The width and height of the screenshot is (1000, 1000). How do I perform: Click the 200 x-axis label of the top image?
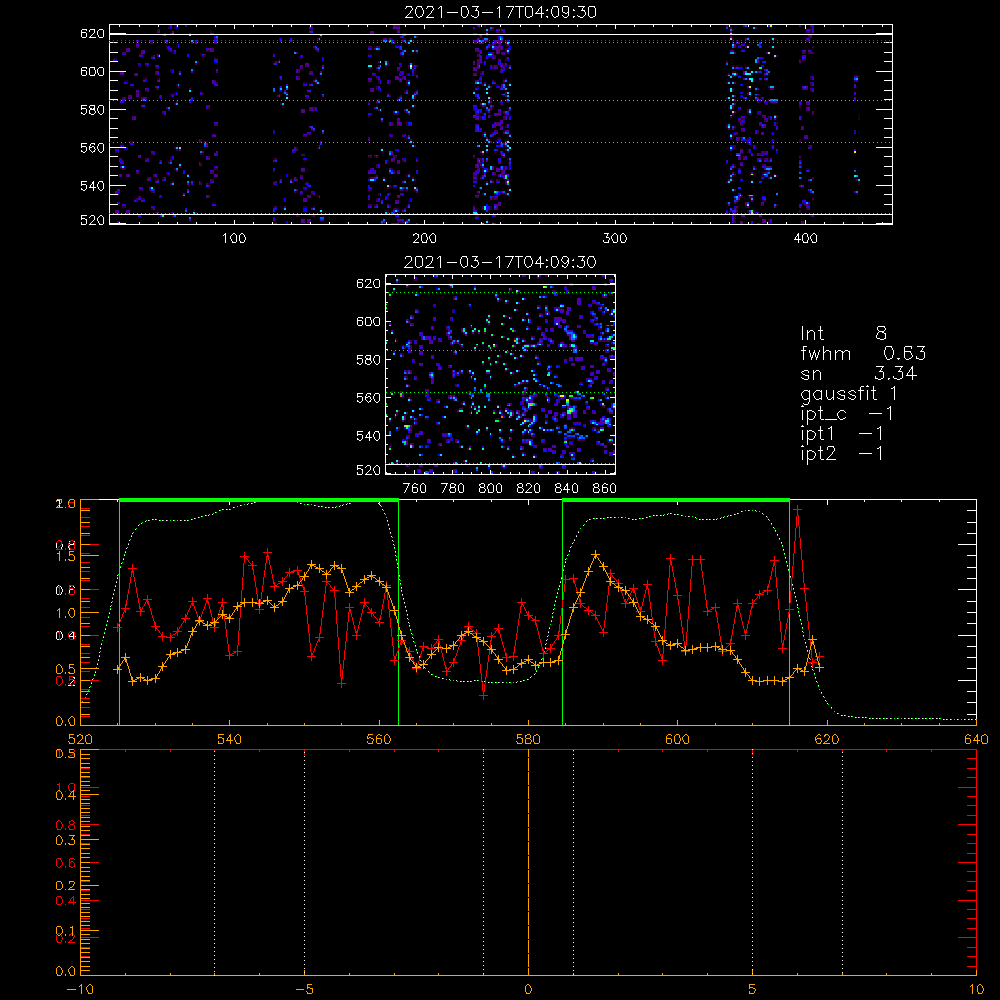424,239
